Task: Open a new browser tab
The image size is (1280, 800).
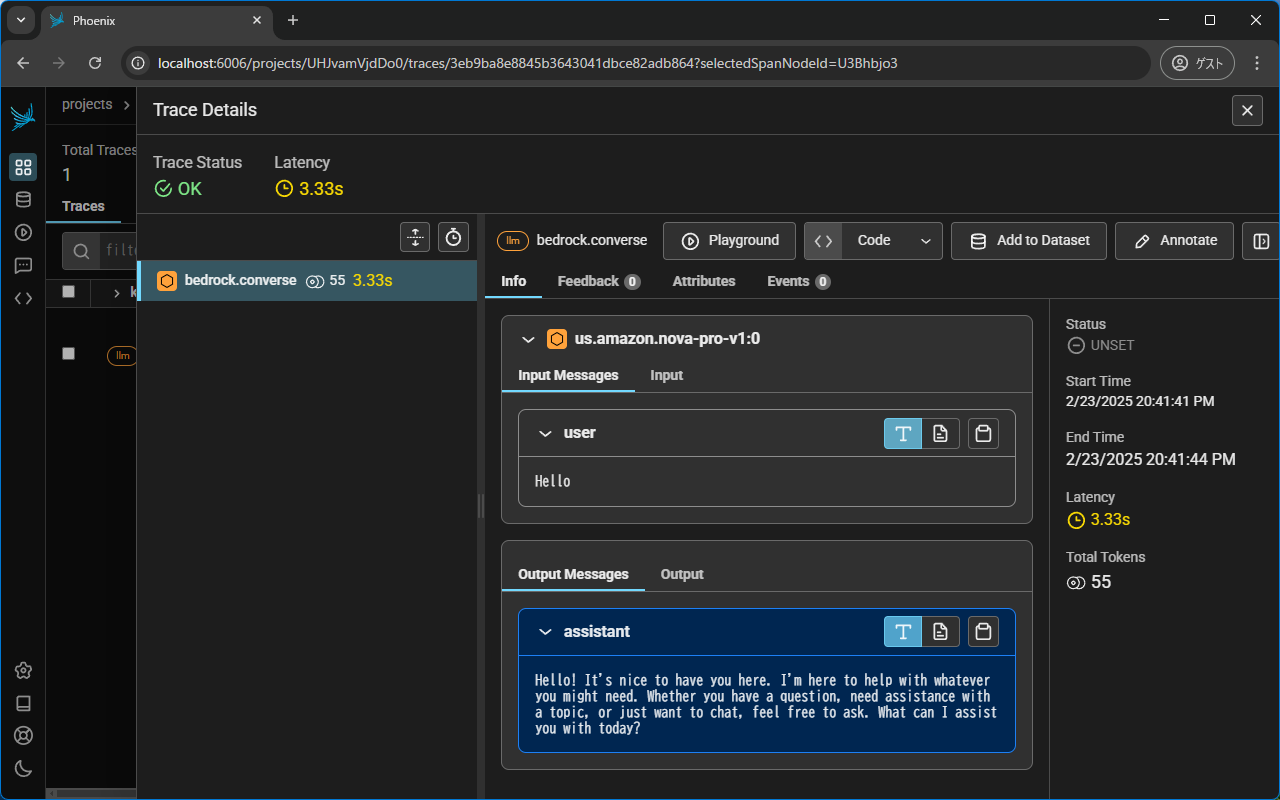Action: pyautogui.click(x=292, y=20)
